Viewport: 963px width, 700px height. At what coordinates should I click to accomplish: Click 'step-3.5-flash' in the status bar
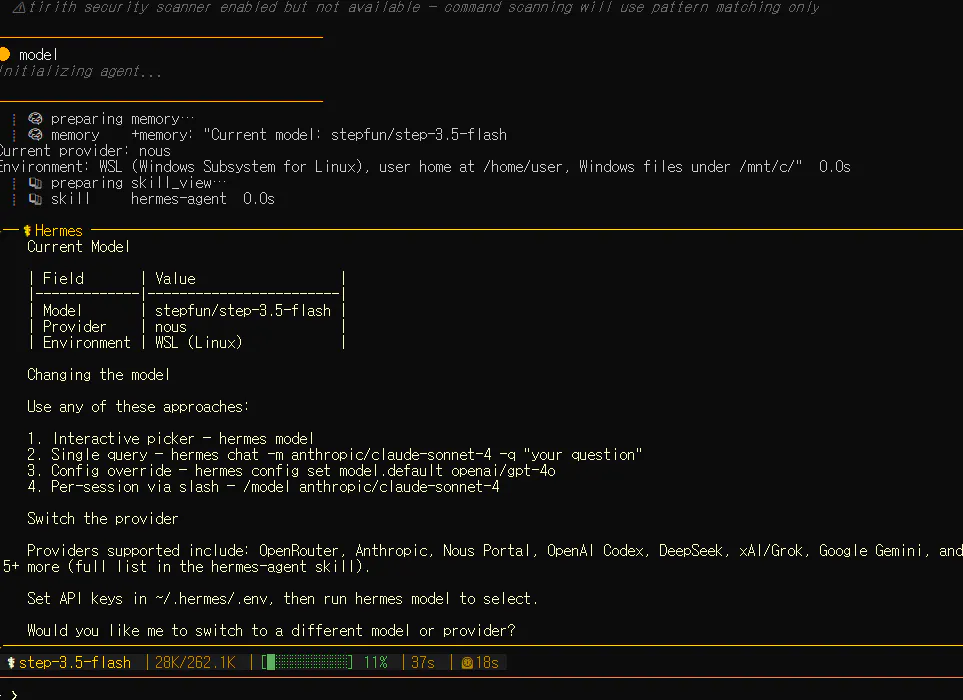(x=75, y=663)
